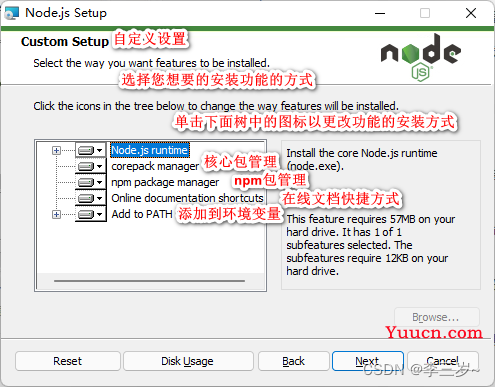The width and height of the screenshot is (495, 387).
Task: Click the 'Install the core Node.js runtime' description
Action: tap(362, 159)
